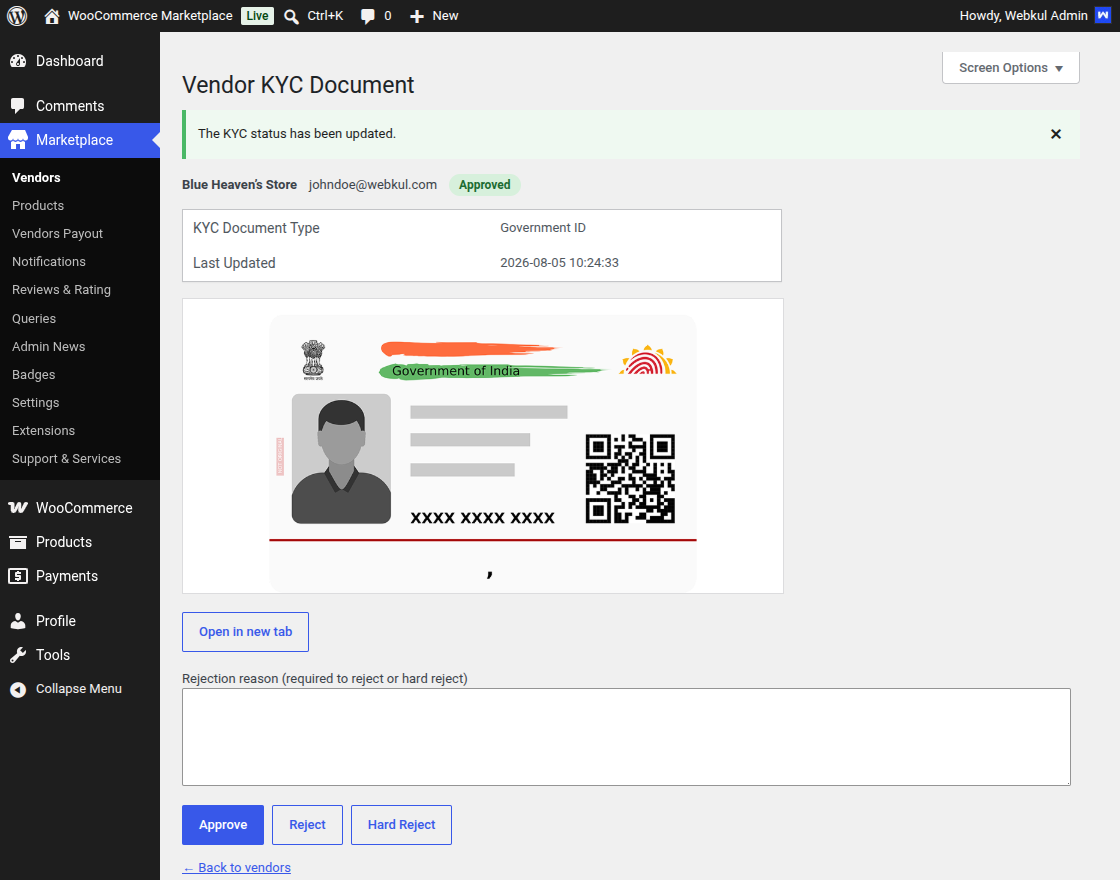Click the Ctrl+K search shortcut text

[x=325, y=16]
